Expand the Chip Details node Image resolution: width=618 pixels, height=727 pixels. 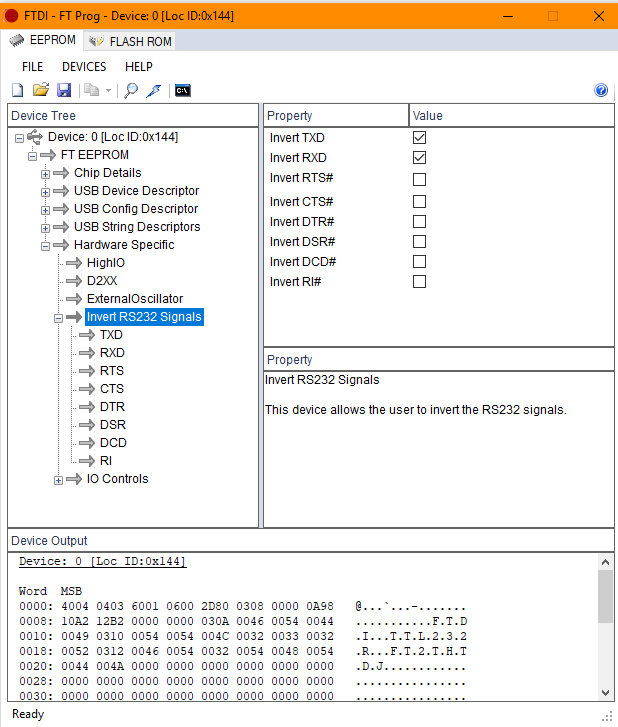click(x=45, y=174)
